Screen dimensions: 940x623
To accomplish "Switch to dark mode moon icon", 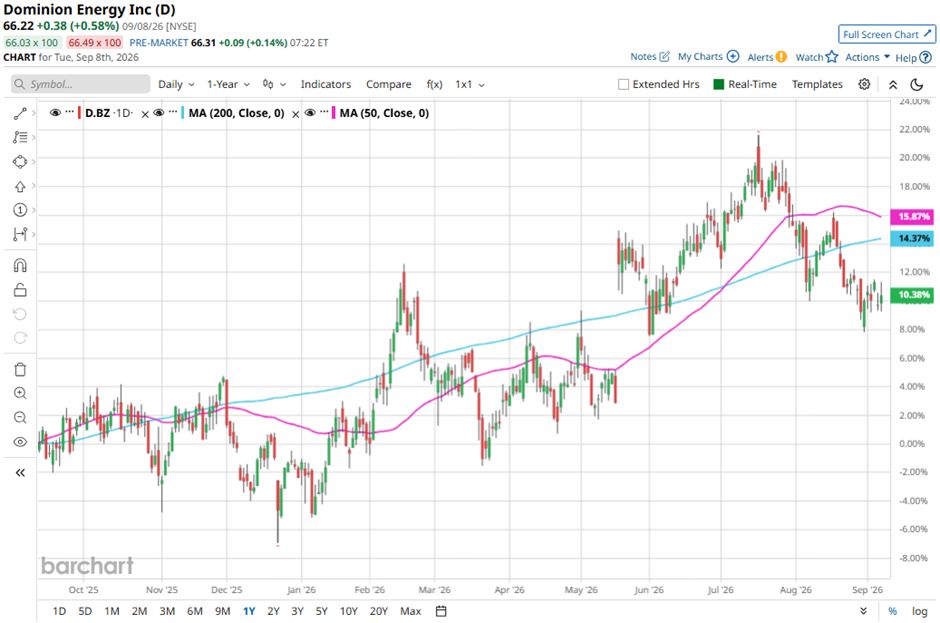I will coord(917,85).
